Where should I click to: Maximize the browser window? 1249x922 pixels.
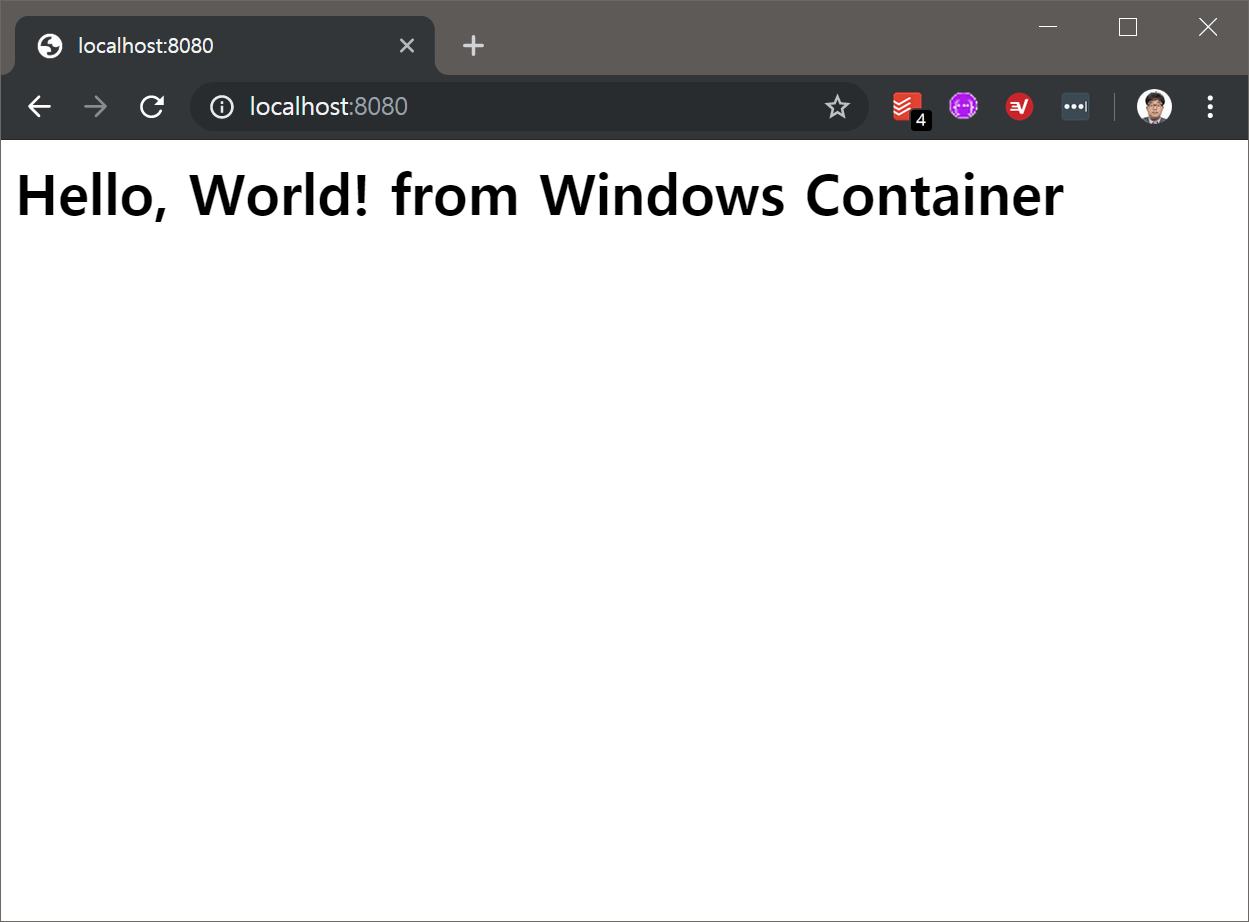coord(1128,27)
